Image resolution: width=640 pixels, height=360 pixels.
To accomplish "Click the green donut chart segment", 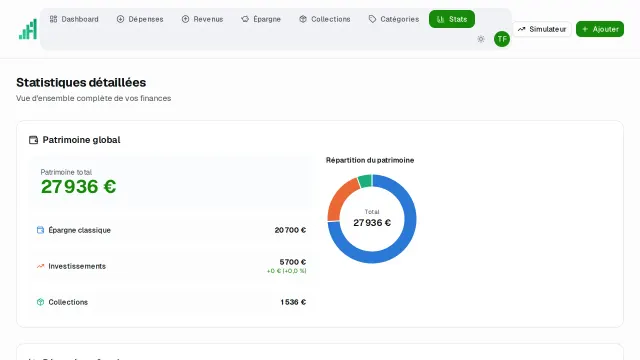I will [365, 181].
